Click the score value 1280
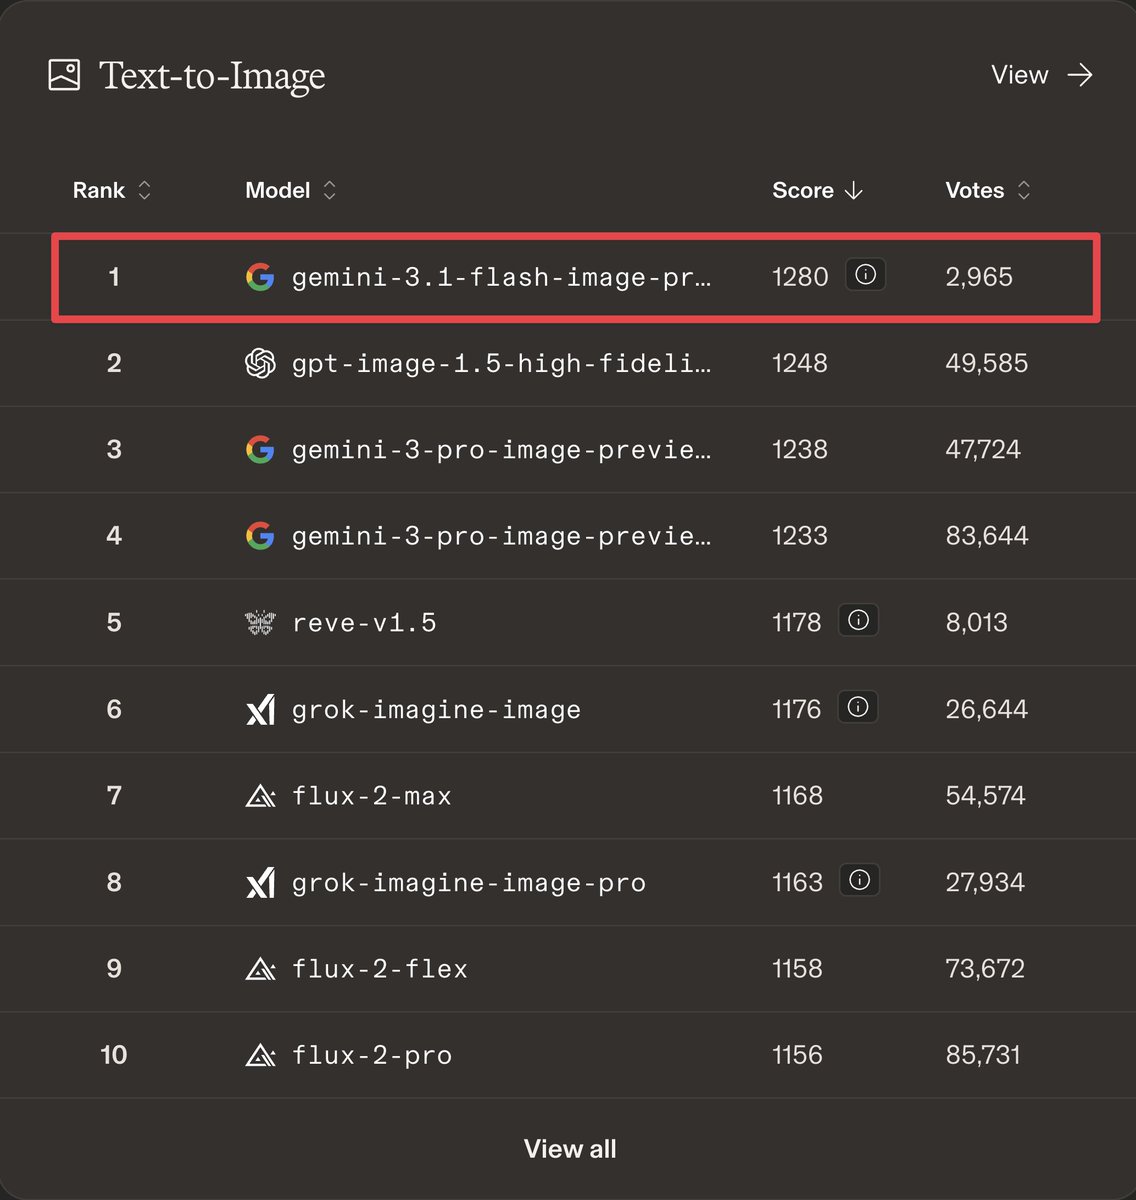This screenshot has width=1136, height=1200. coord(800,277)
